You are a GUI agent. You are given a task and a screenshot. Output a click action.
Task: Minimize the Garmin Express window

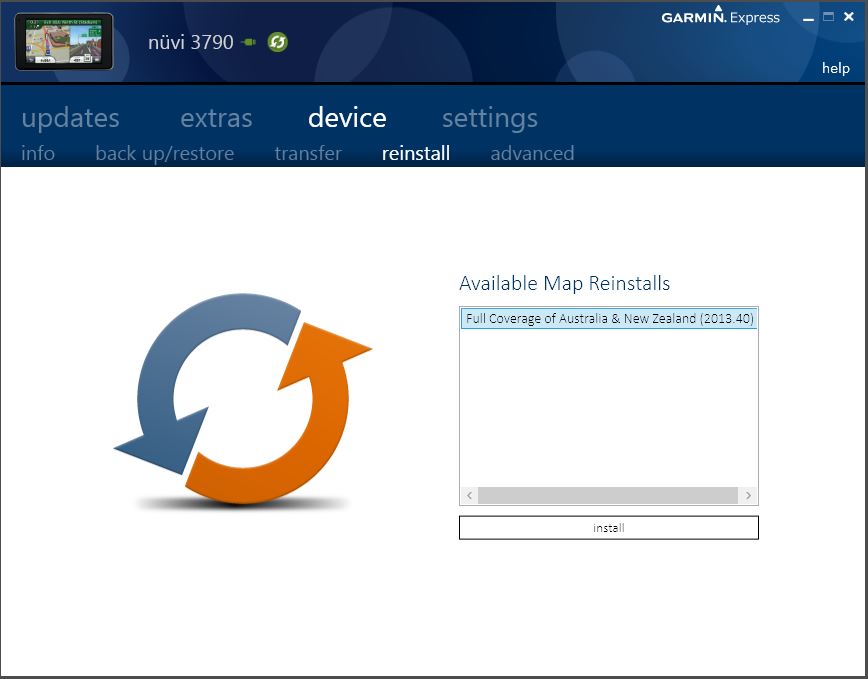click(x=808, y=18)
